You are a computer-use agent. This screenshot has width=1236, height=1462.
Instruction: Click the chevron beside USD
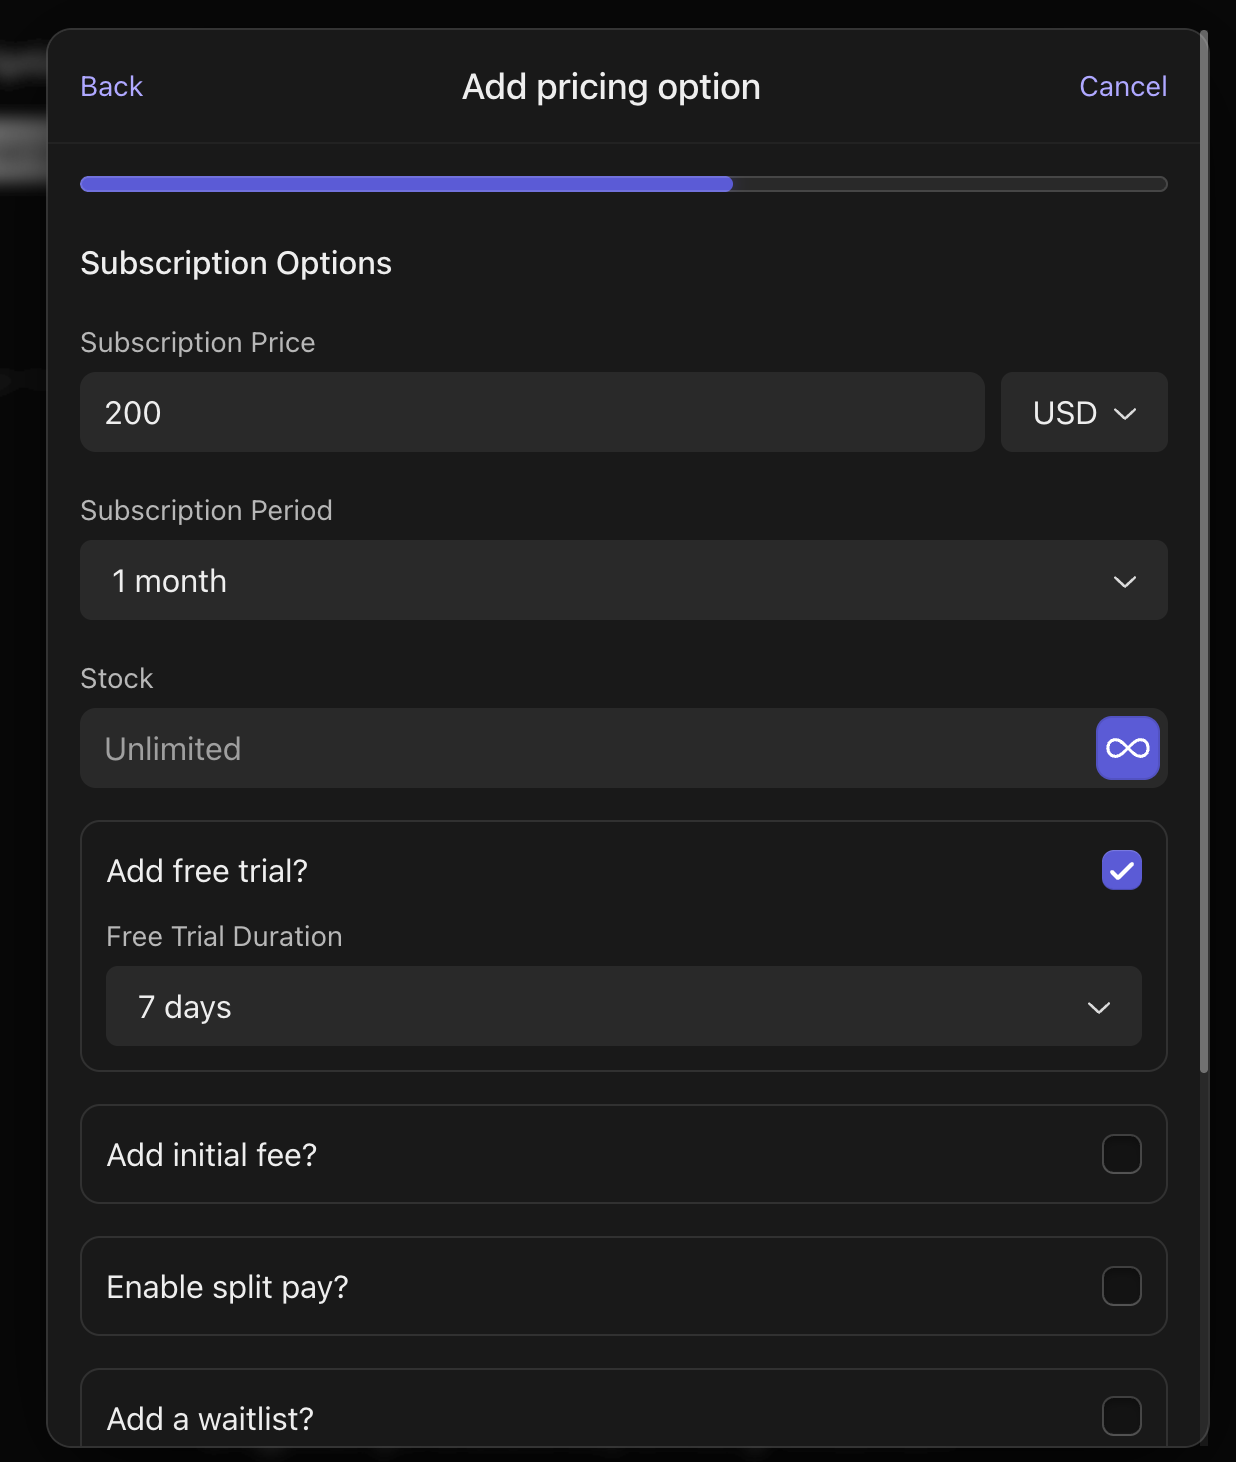(x=1126, y=412)
